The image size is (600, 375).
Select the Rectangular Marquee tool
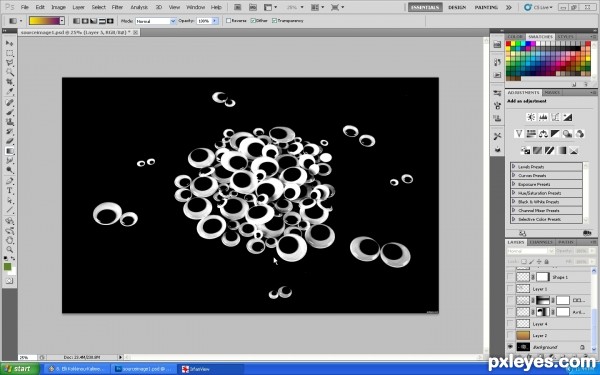pos(10,53)
